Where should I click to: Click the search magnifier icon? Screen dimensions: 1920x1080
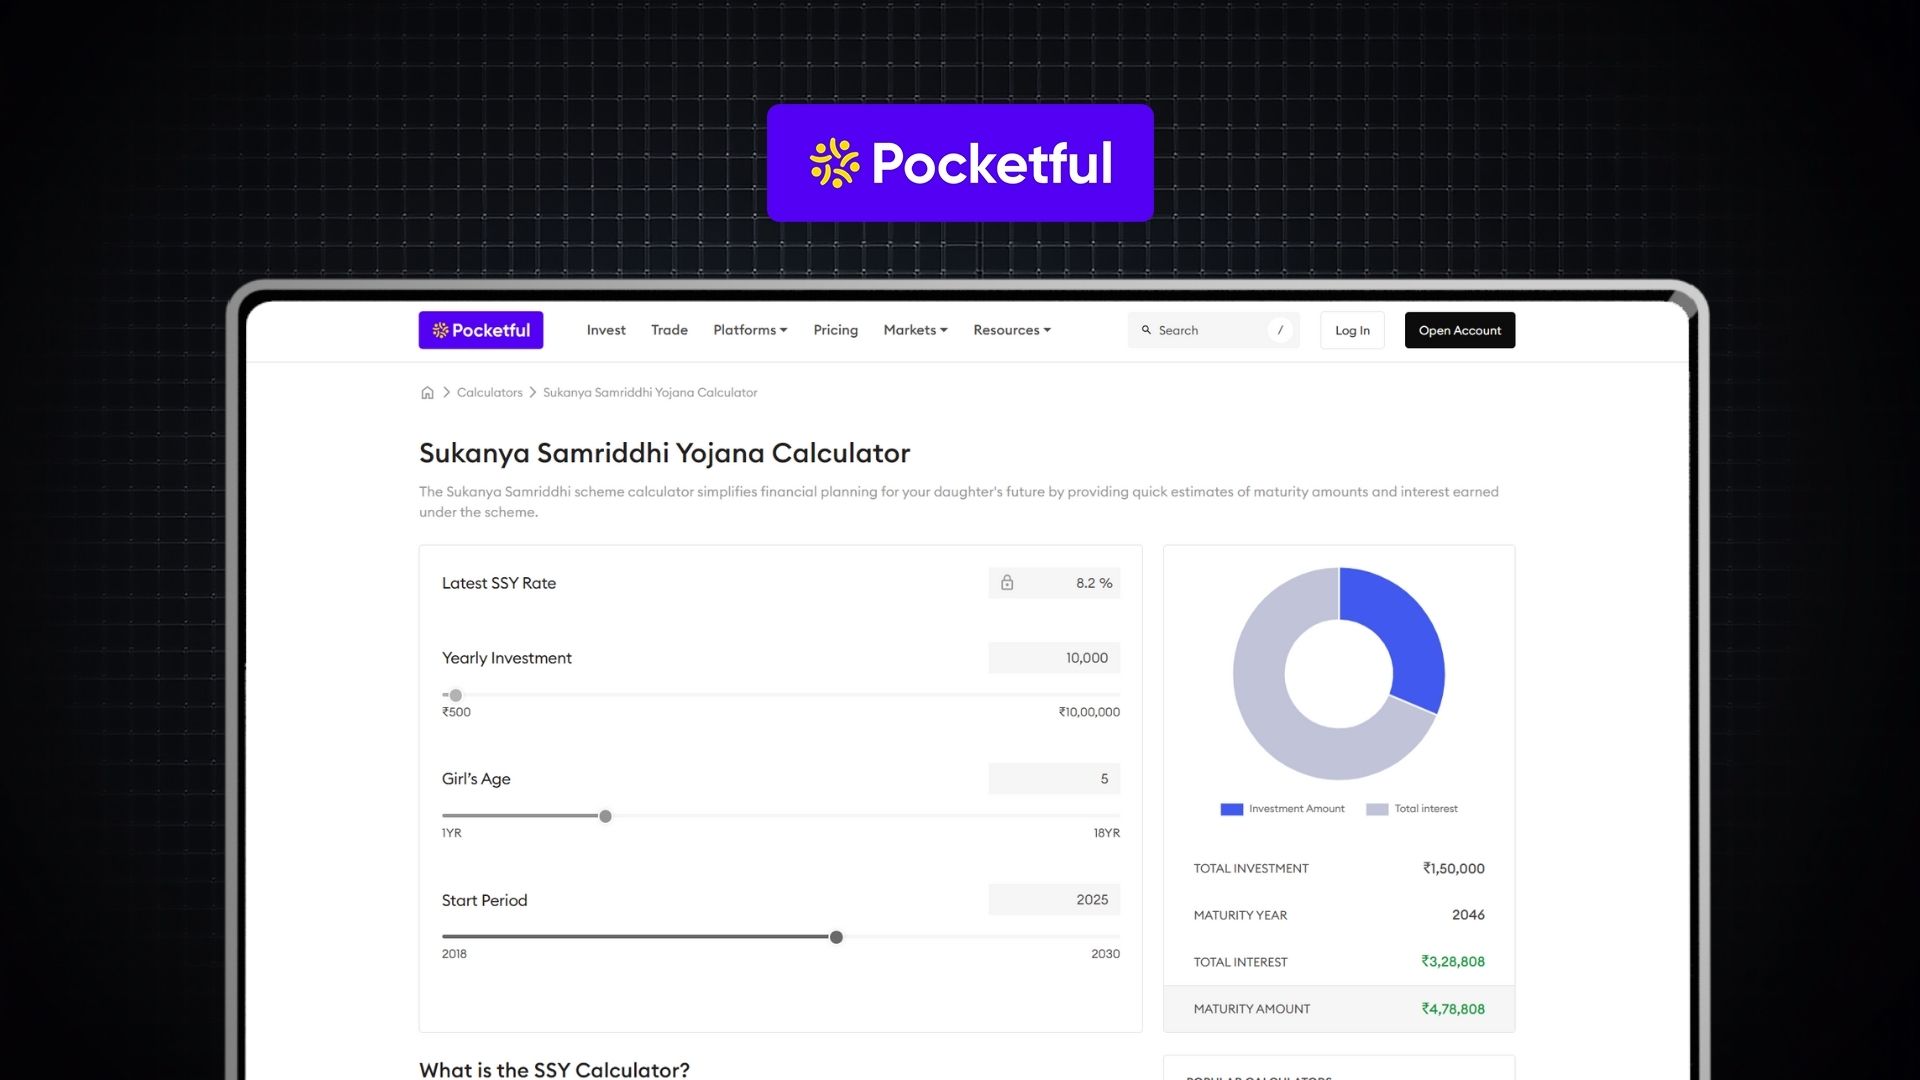(1146, 330)
